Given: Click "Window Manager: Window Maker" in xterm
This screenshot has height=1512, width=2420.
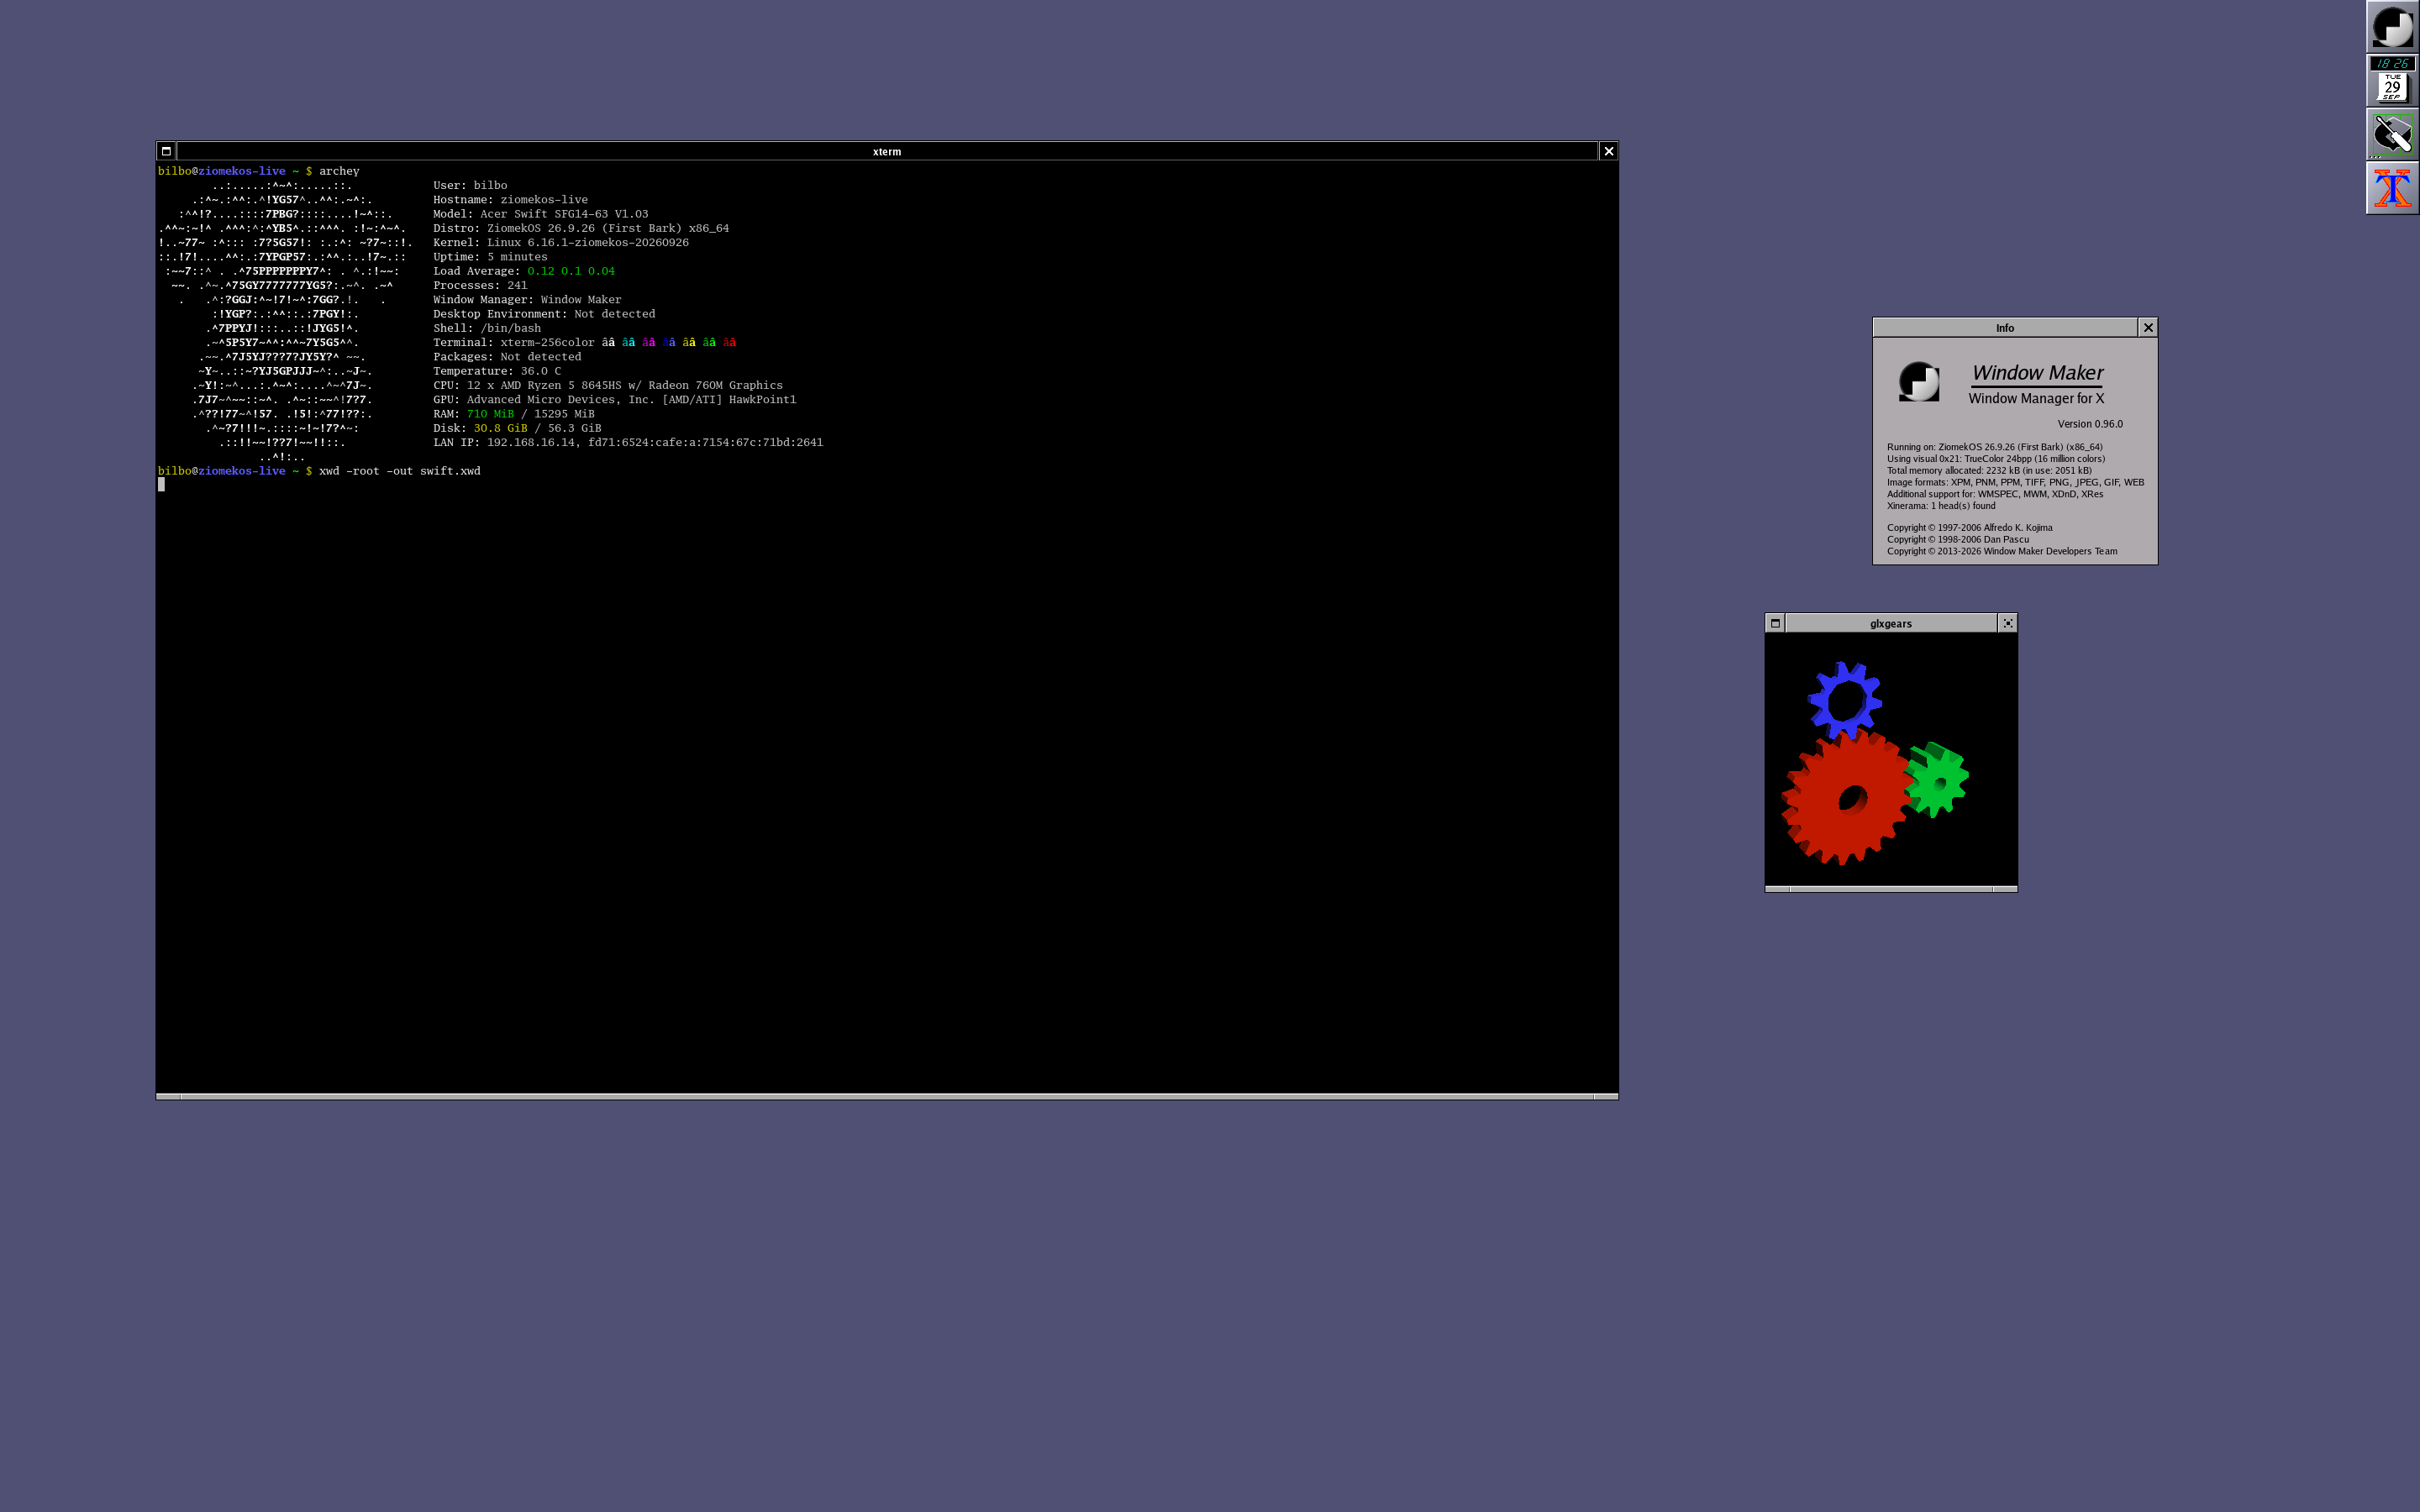Looking at the screenshot, I should coord(527,299).
